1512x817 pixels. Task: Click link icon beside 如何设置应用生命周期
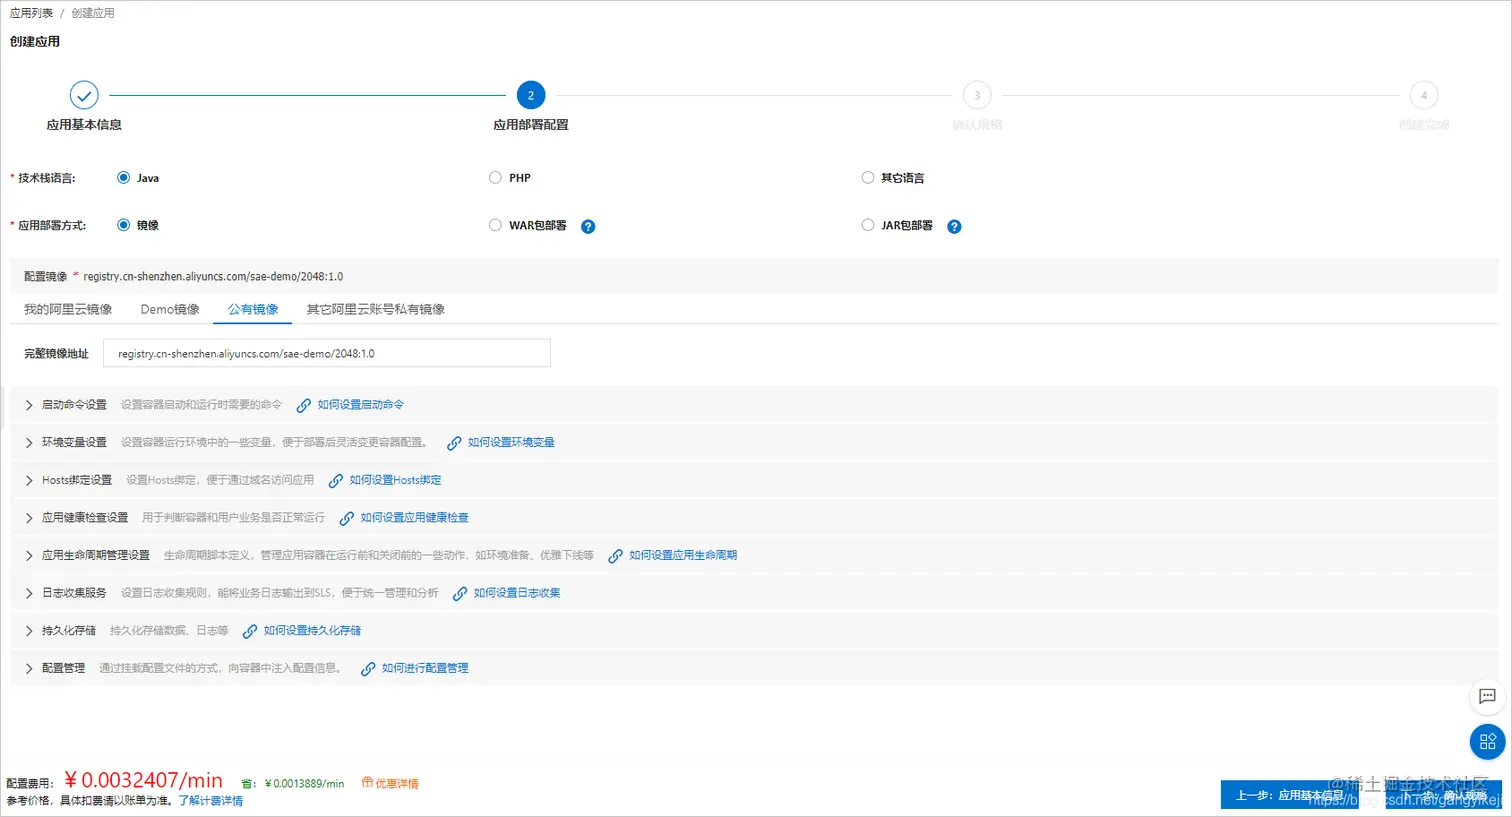[616, 556]
